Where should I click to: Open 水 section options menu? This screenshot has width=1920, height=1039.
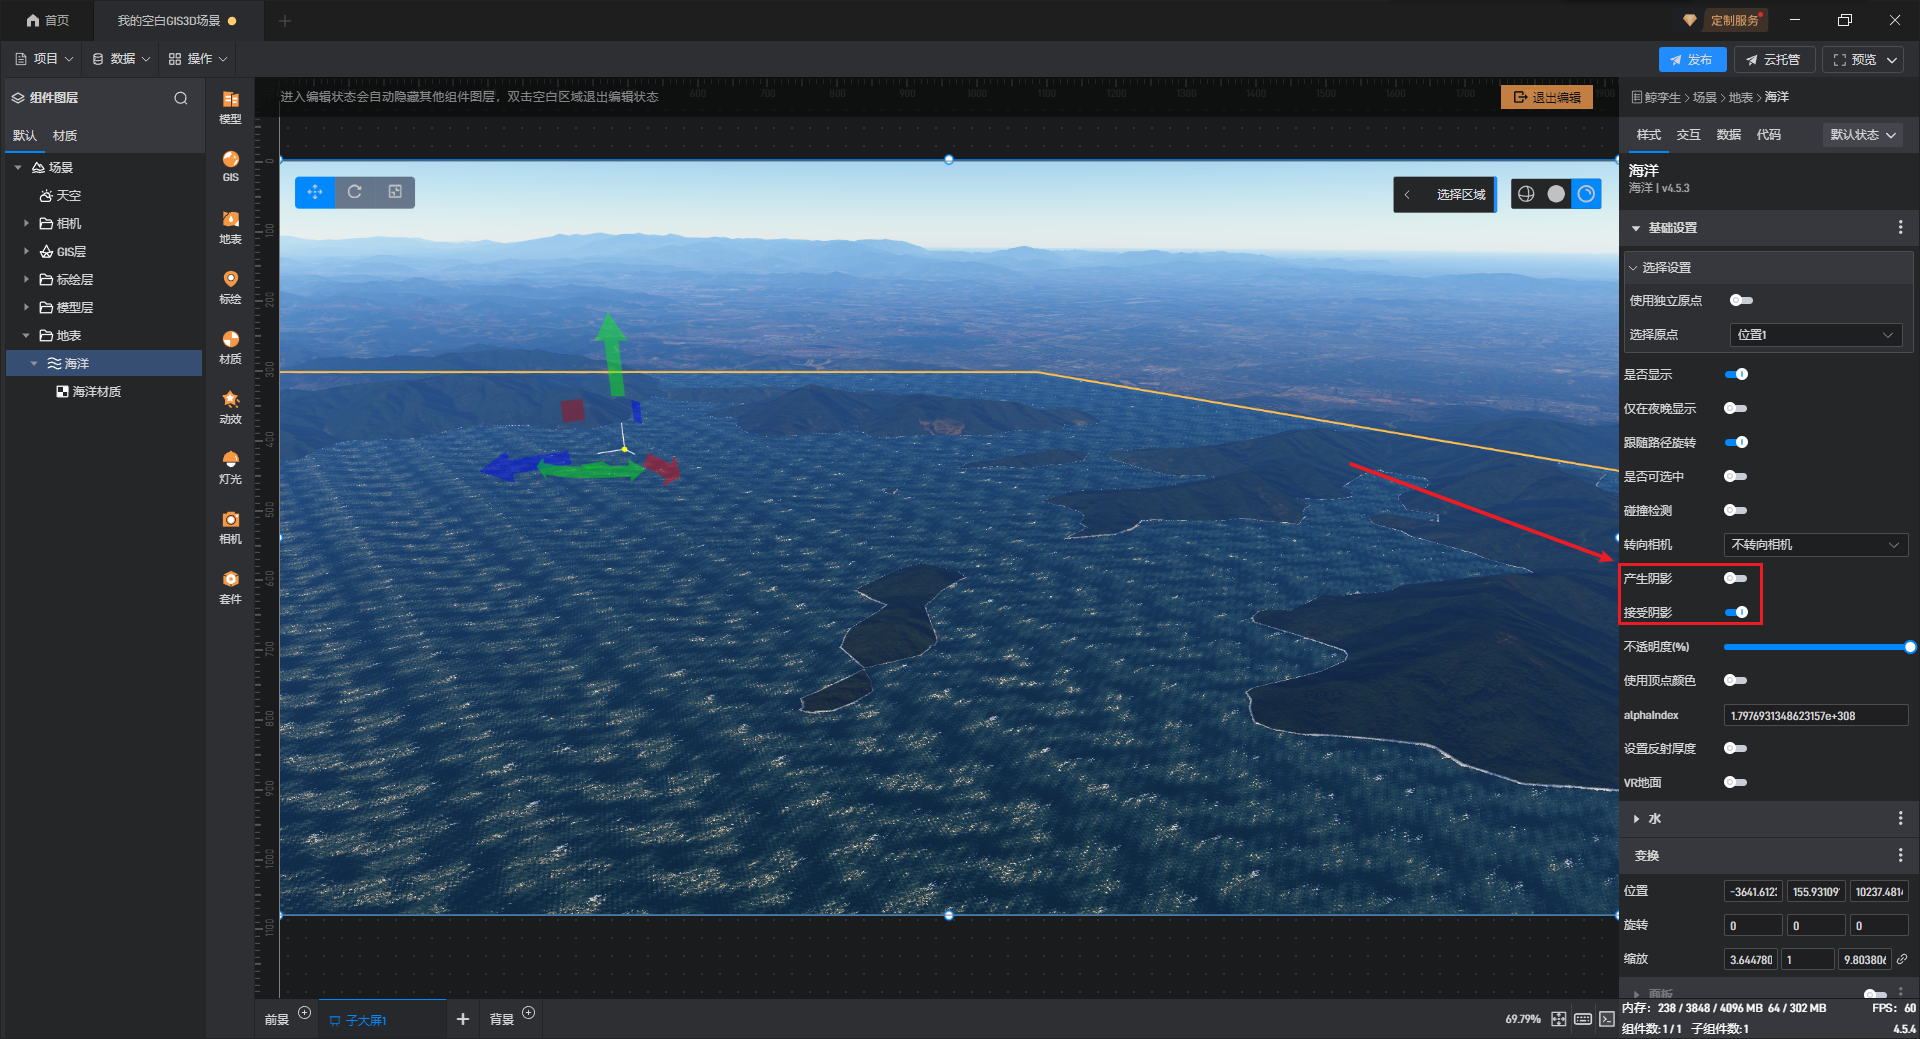pyautogui.click(x=1900, y=818)
